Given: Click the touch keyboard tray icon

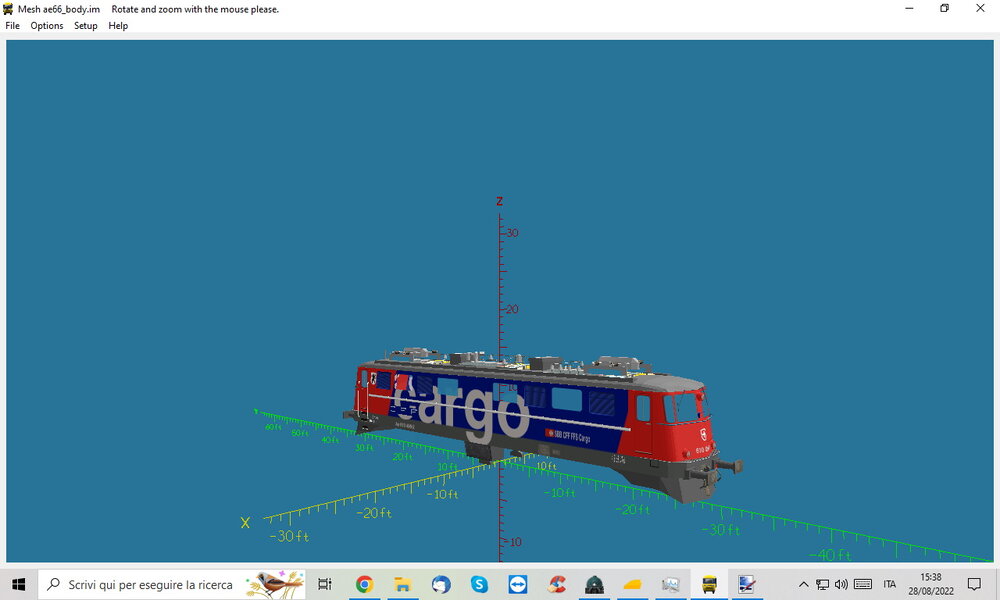Looking at the screenshot, I should click(x=863, y=584).
